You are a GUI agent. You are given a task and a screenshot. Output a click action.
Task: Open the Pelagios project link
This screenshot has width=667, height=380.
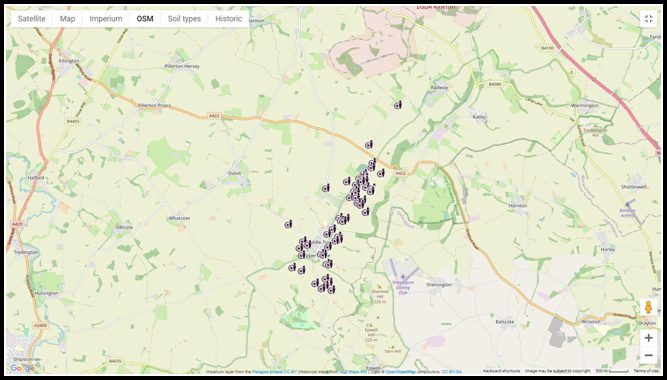[x=269, y=371]
